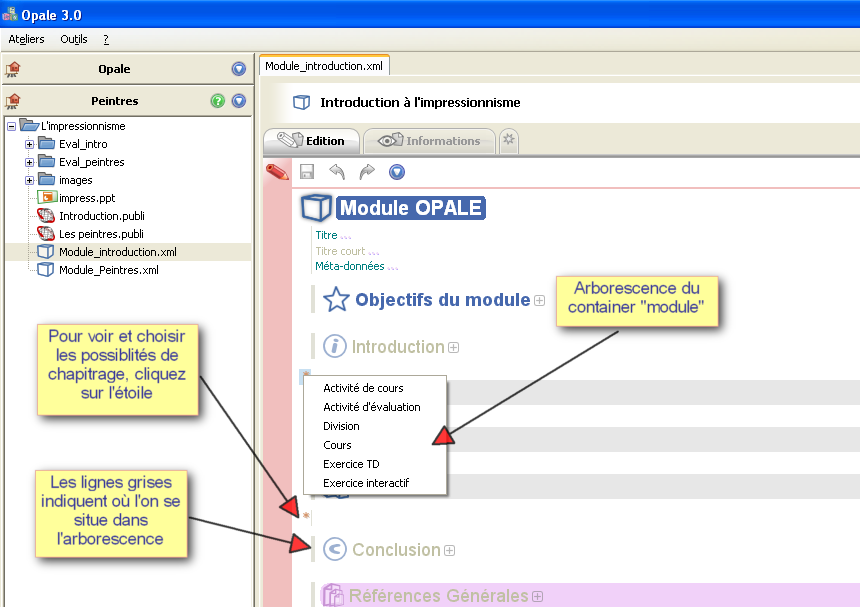860x607 pixels.
Task: Expand the Eval_intro folder
Action: (30, 145)
